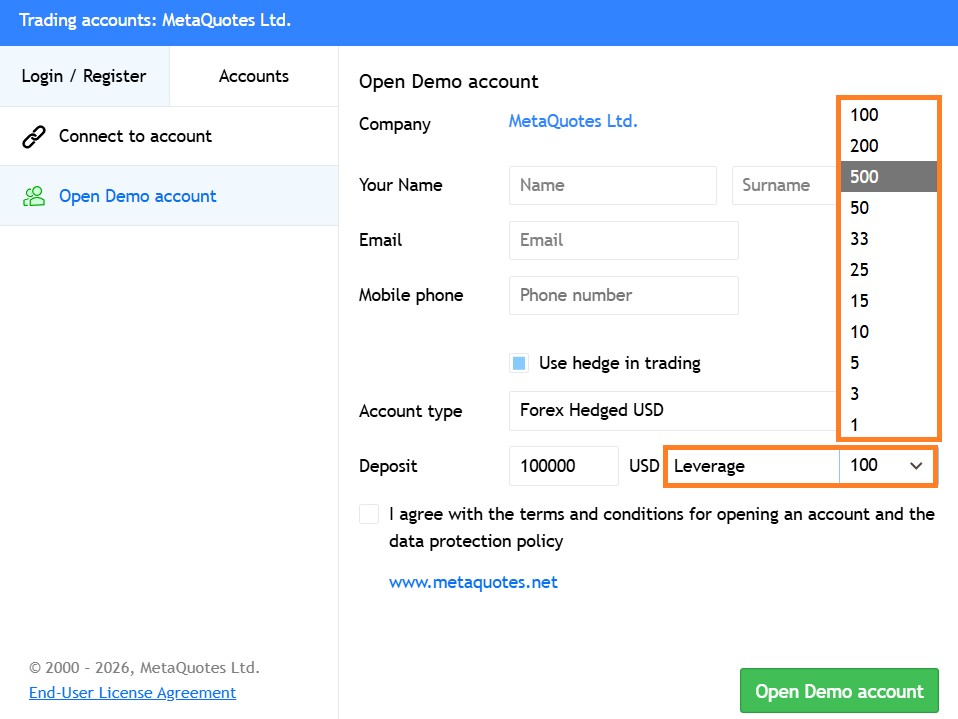Switch to the Login / Register tab
Screen dimensions: 958x719
[84, 76]
